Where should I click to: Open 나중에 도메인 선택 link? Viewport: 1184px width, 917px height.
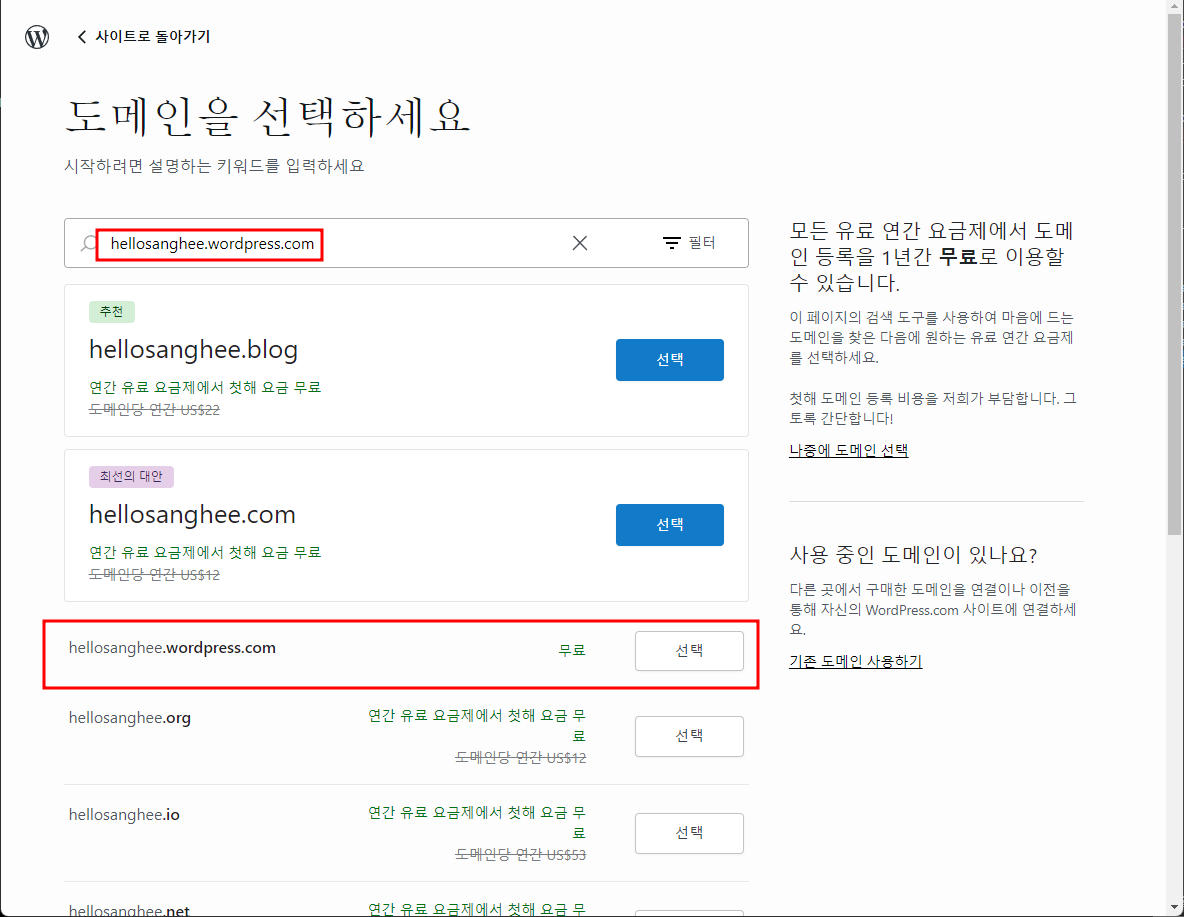[849, 450]
